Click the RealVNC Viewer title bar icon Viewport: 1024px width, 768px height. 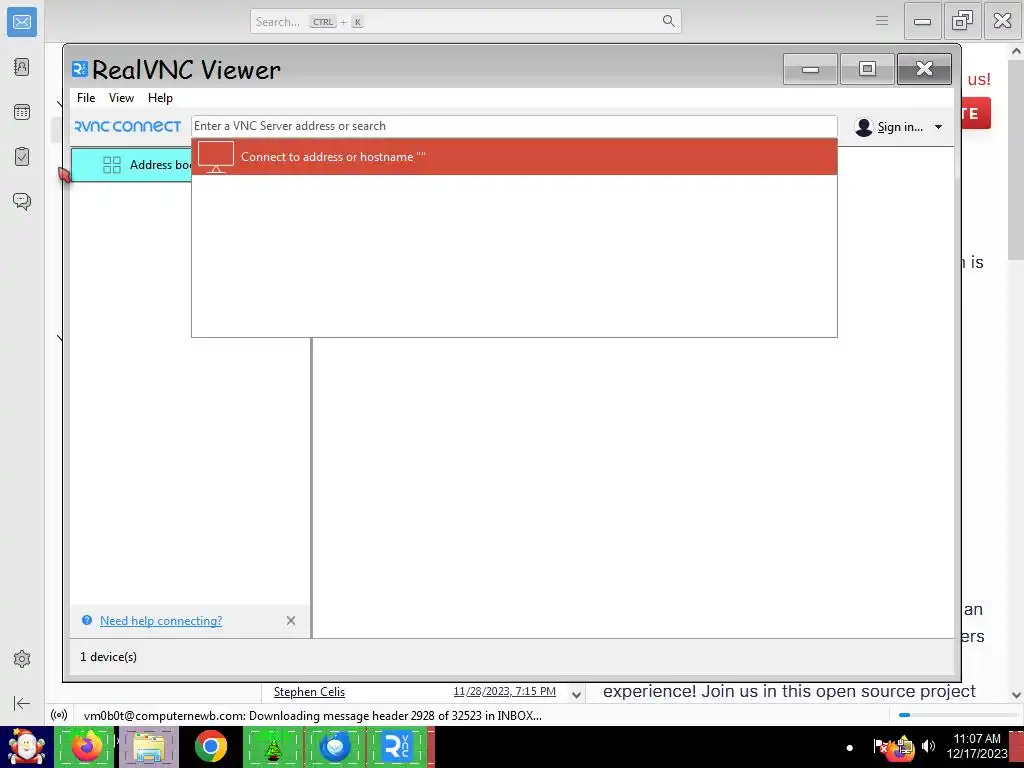pos(80,69)
